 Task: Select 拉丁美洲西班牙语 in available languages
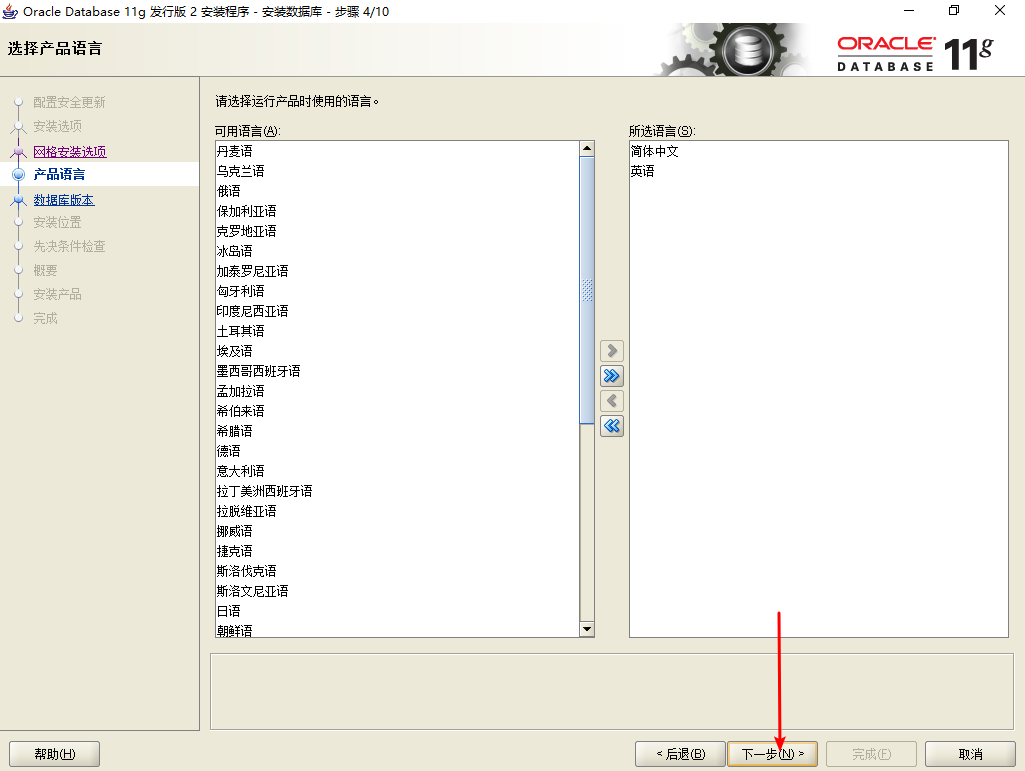click(x=397, y=491)
